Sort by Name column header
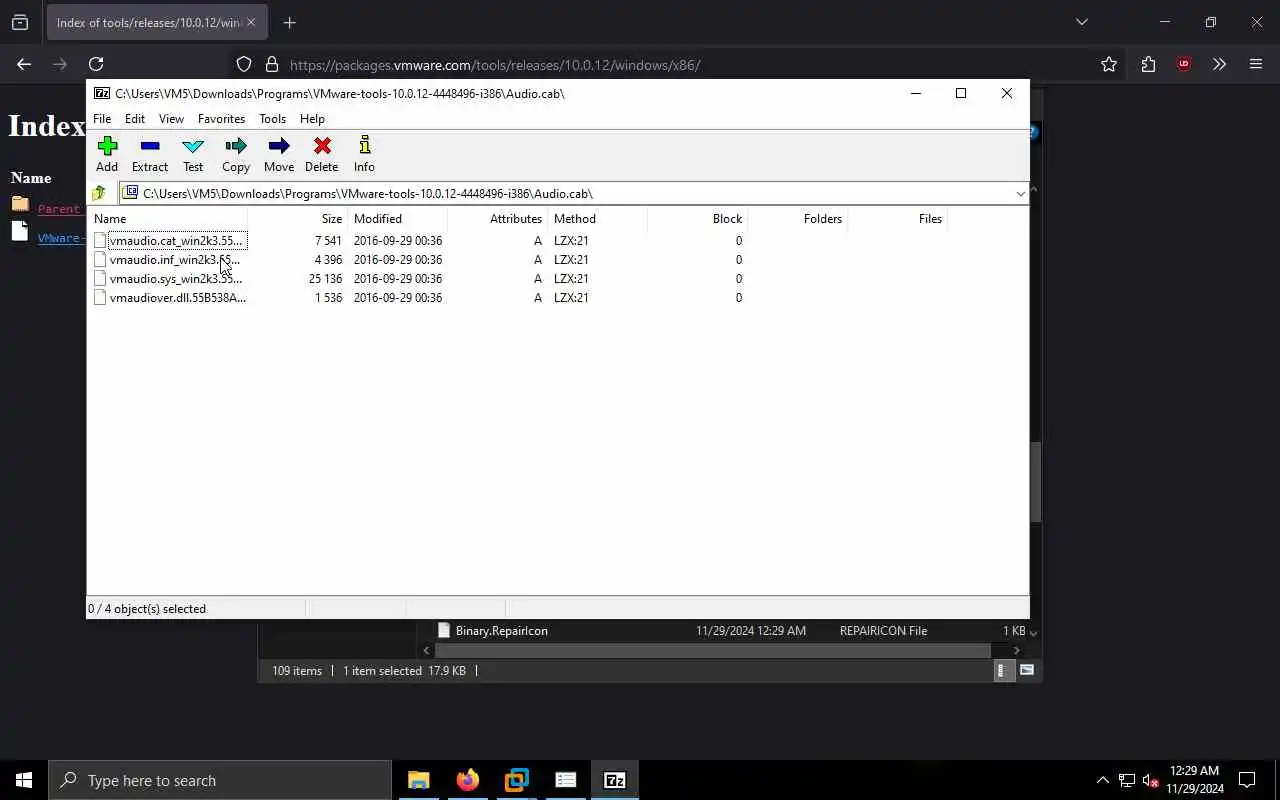Image resolution: width=1280 pixels, height=800 pixels. [168, 219]
